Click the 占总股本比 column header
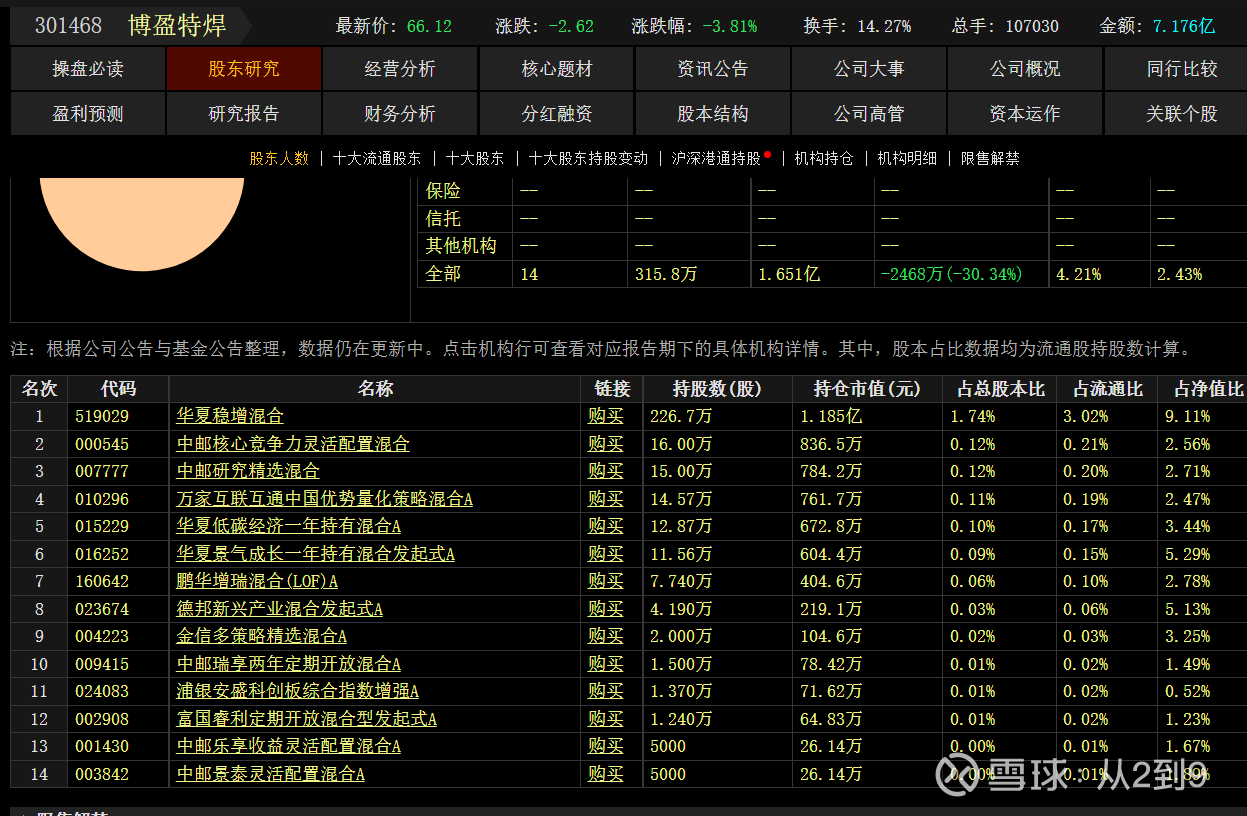This screenshot has height=816, width=1247. 1001,389
